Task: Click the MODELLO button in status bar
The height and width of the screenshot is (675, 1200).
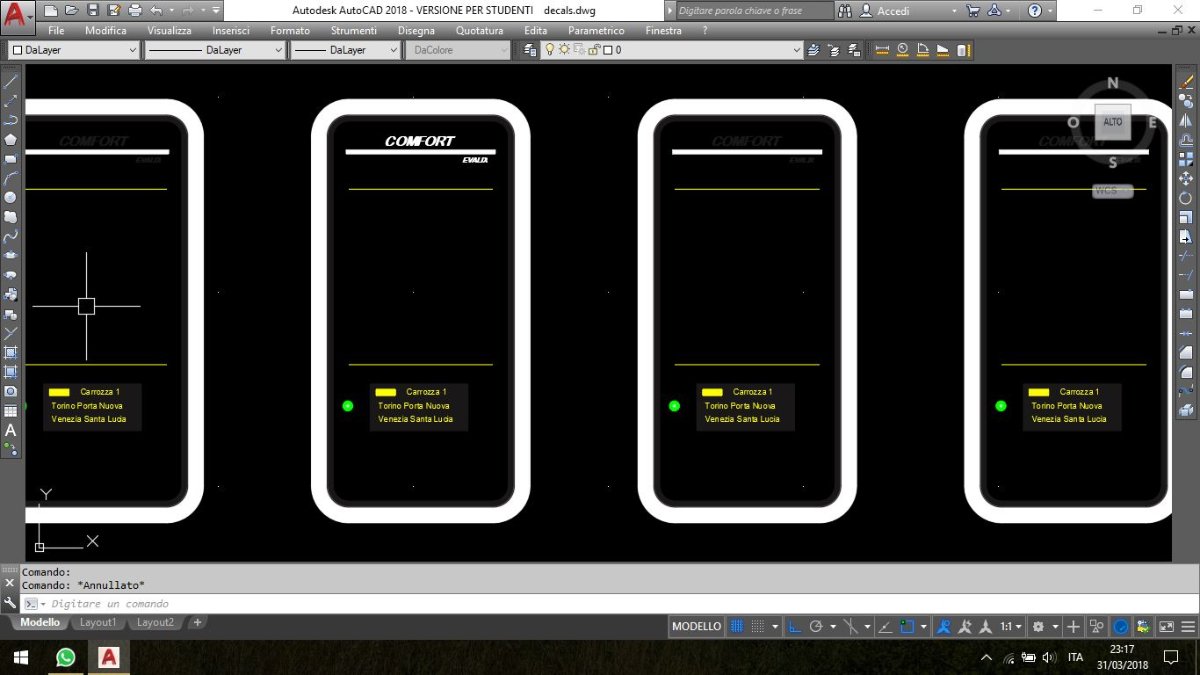Action: (696, 627)
